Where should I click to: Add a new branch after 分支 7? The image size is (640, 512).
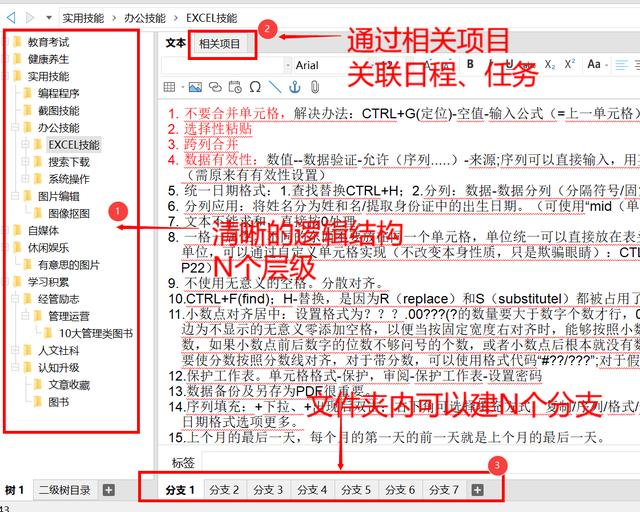(477, 490)
